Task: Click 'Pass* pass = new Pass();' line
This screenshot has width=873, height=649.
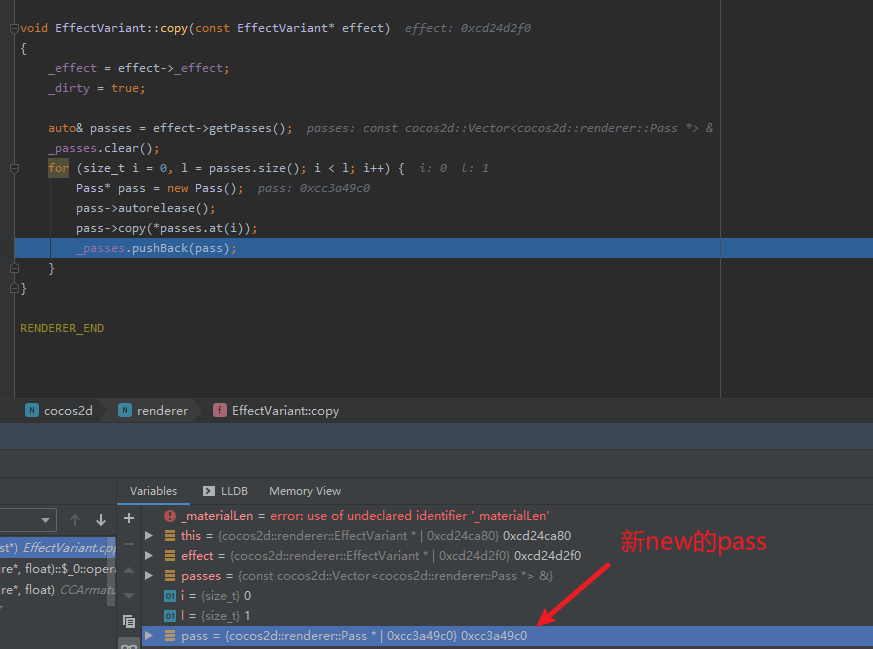Action: tap(160, 188)
